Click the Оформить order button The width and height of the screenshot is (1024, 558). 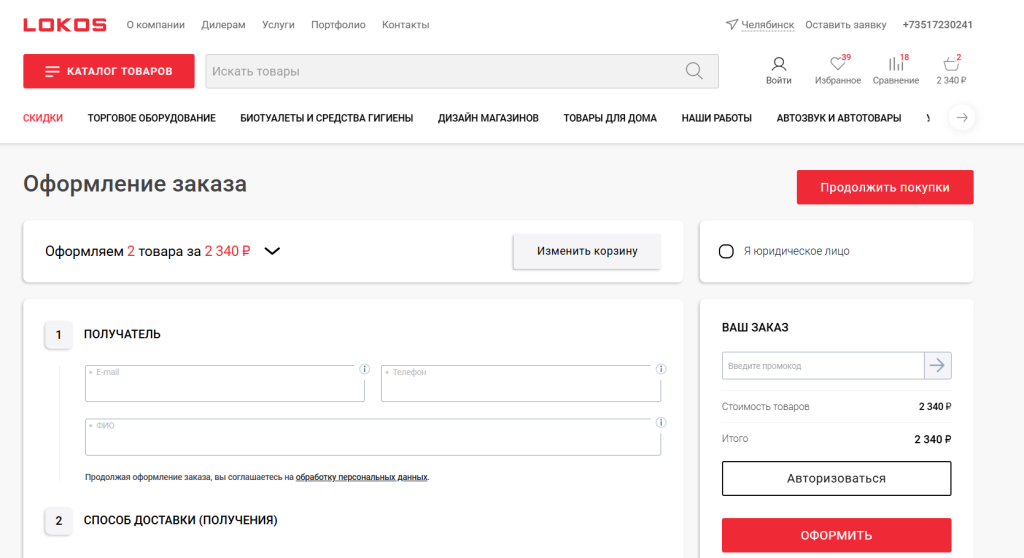tap(837, 535)
